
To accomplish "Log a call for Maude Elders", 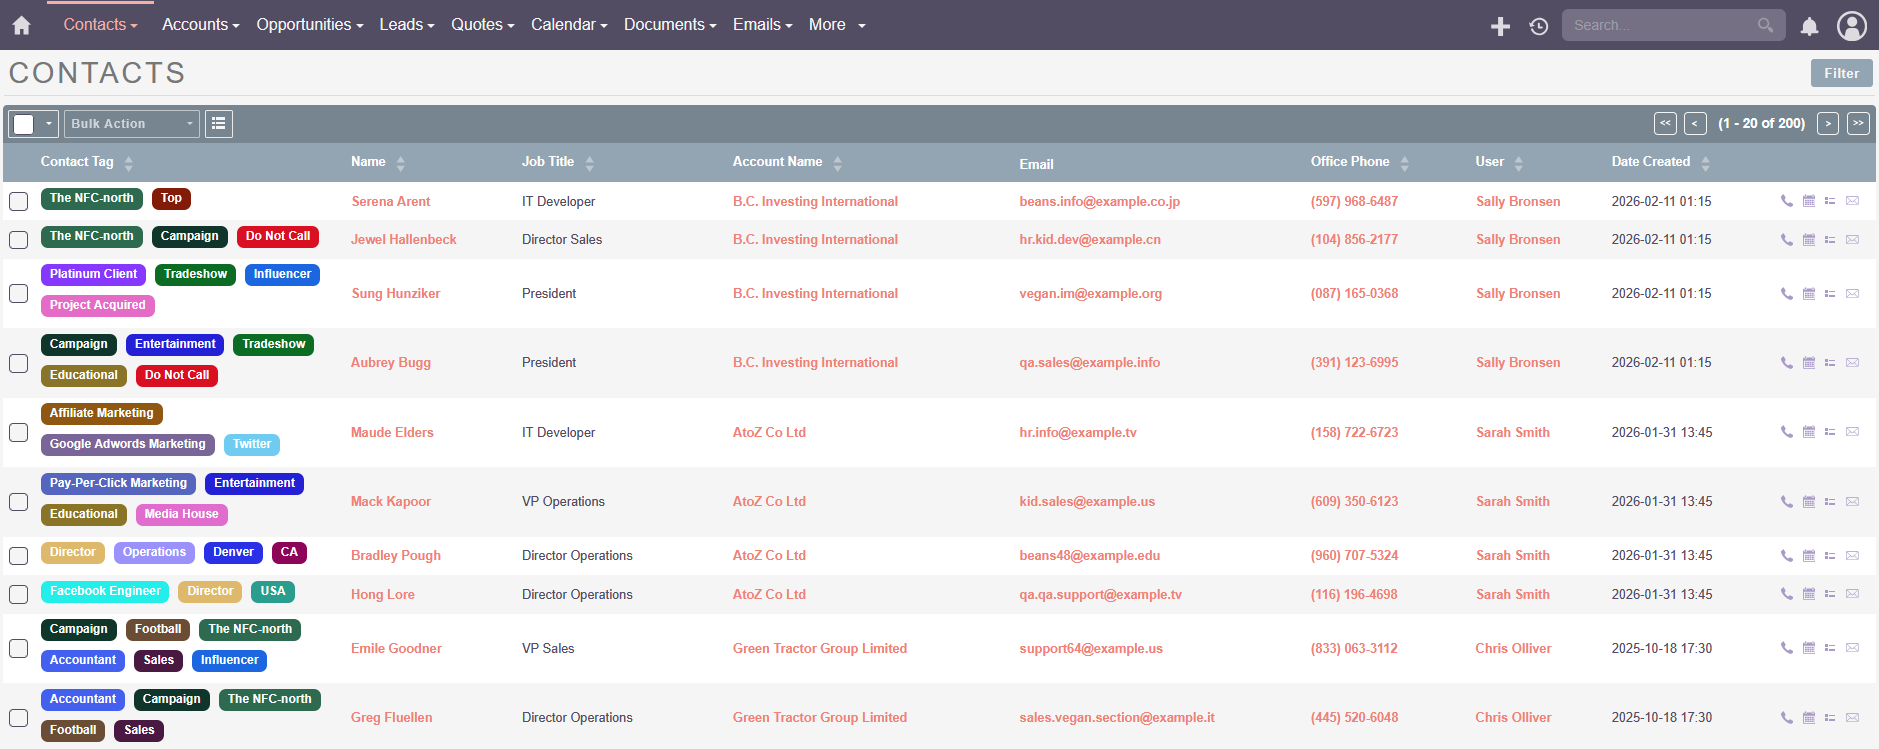I will 1786,433.
